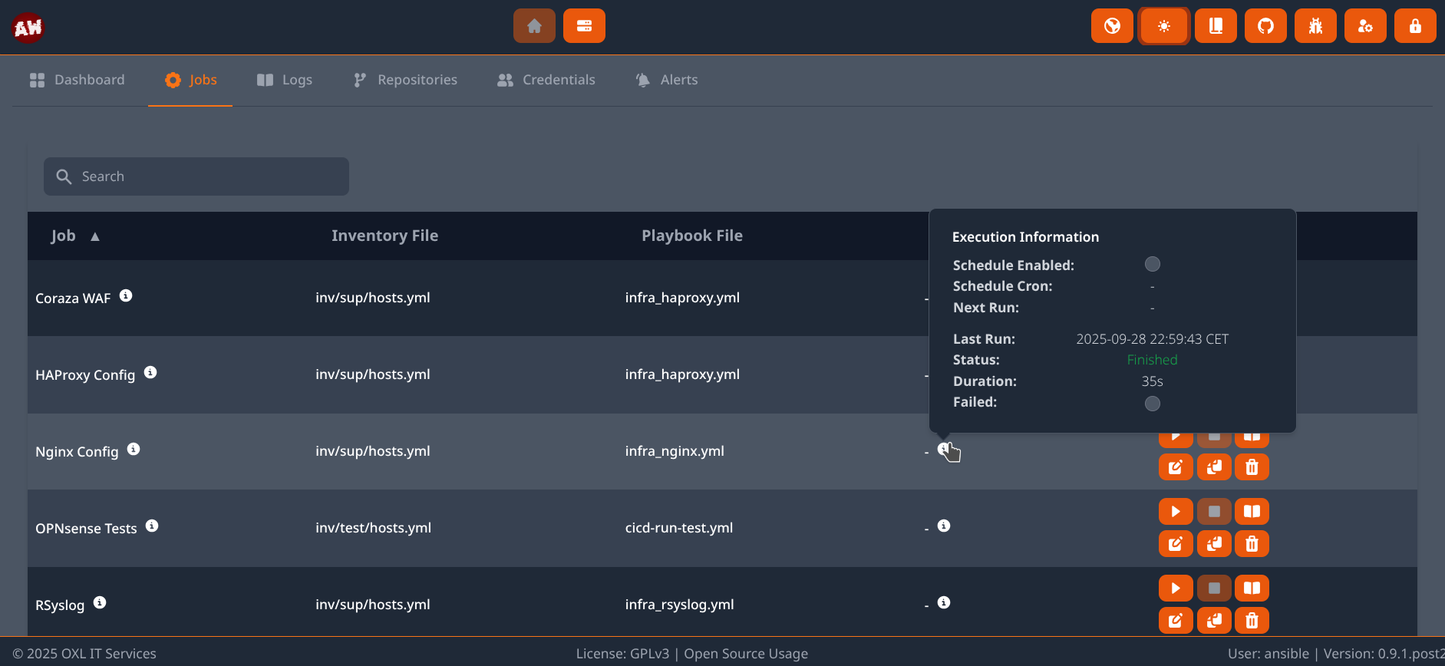Viewport: 1445px width, 666px height.
Task: Report a bug via the bug icon
Action: 1315,25
